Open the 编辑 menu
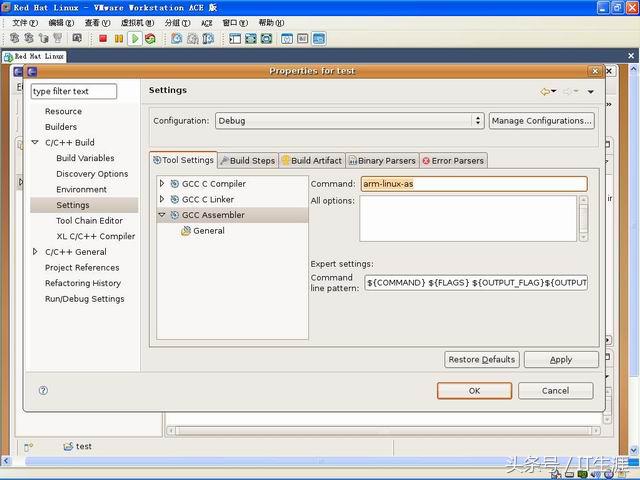 pos(61,23)
